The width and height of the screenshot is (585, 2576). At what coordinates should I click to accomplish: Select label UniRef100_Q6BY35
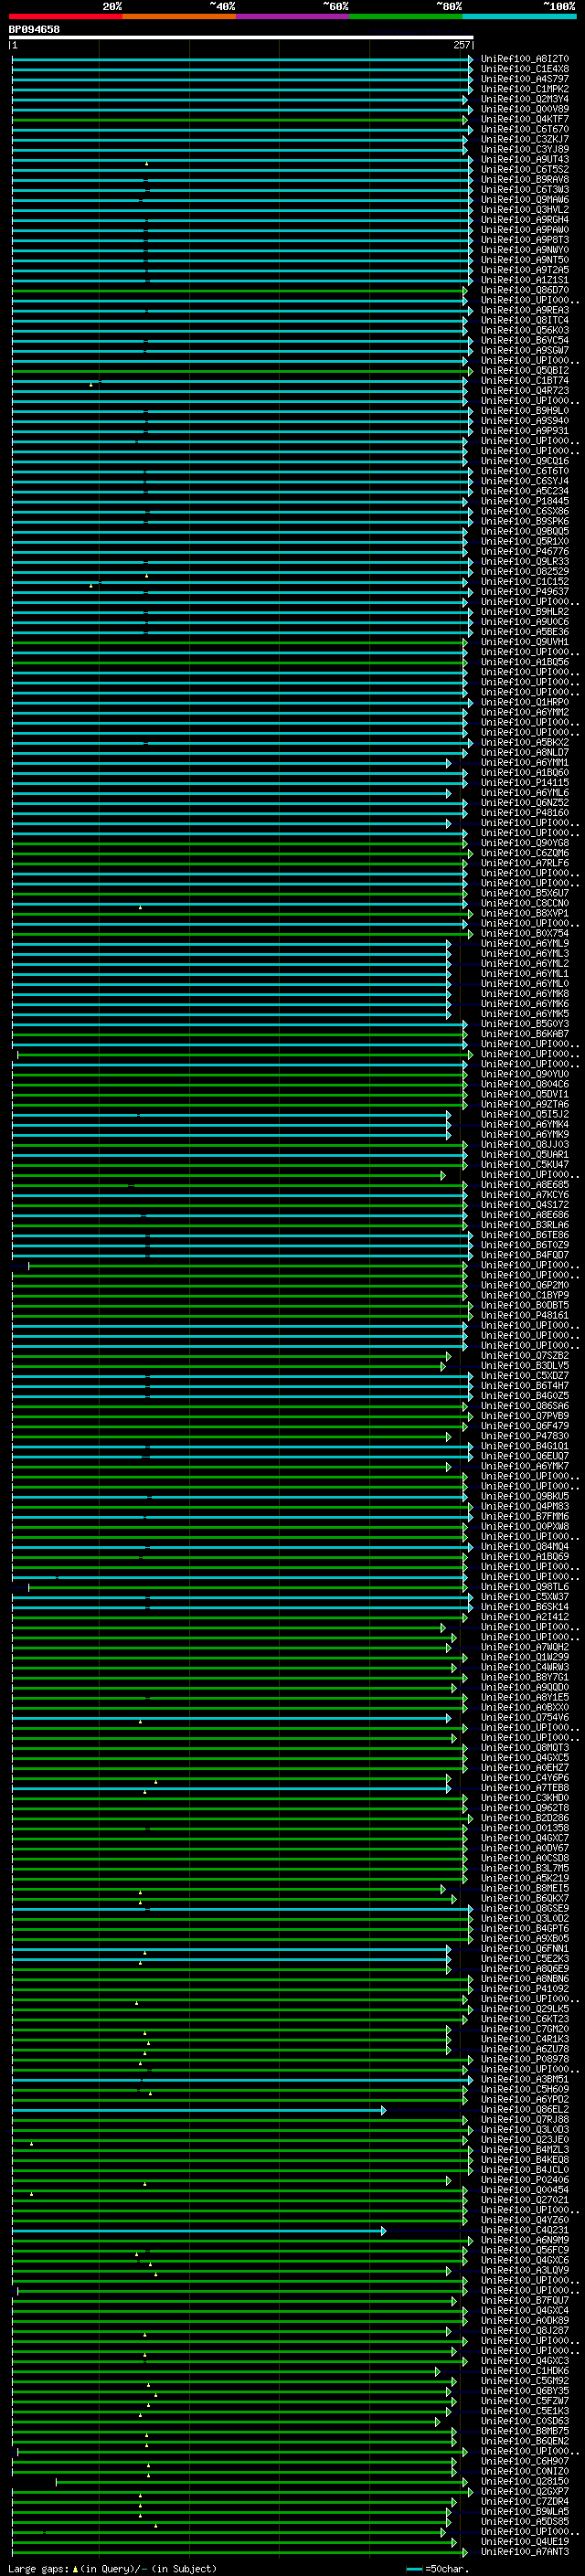click(x=525, y=2391)
